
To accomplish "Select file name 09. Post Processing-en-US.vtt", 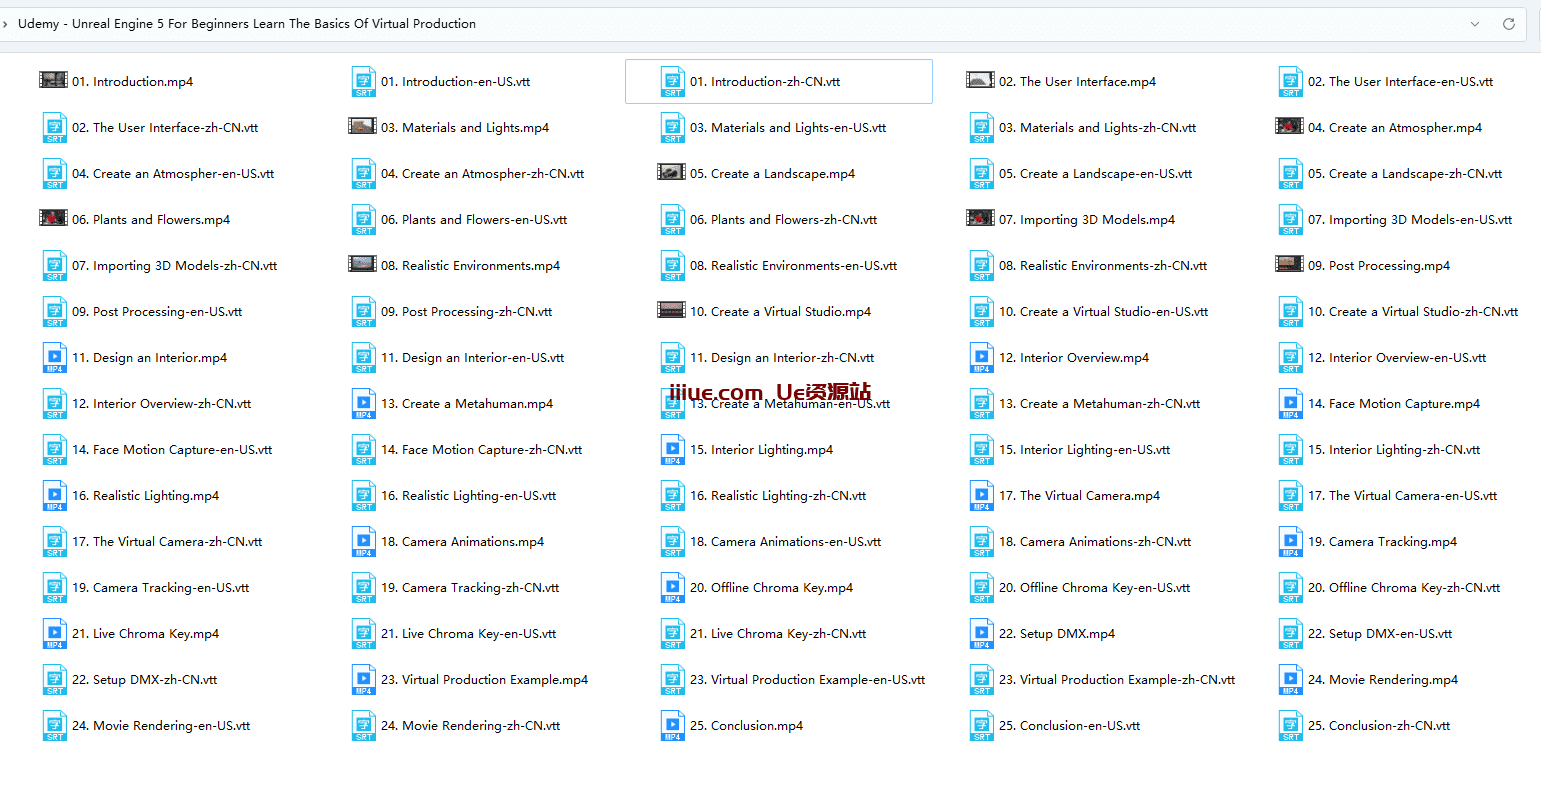I will pos(157,312).
